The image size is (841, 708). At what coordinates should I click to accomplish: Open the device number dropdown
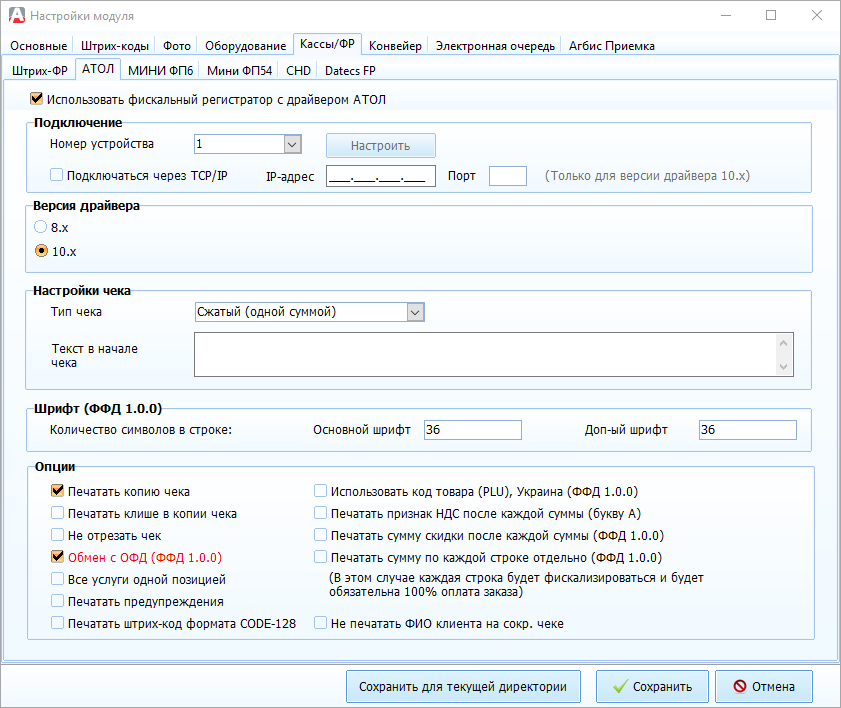[x=292, y=145]
